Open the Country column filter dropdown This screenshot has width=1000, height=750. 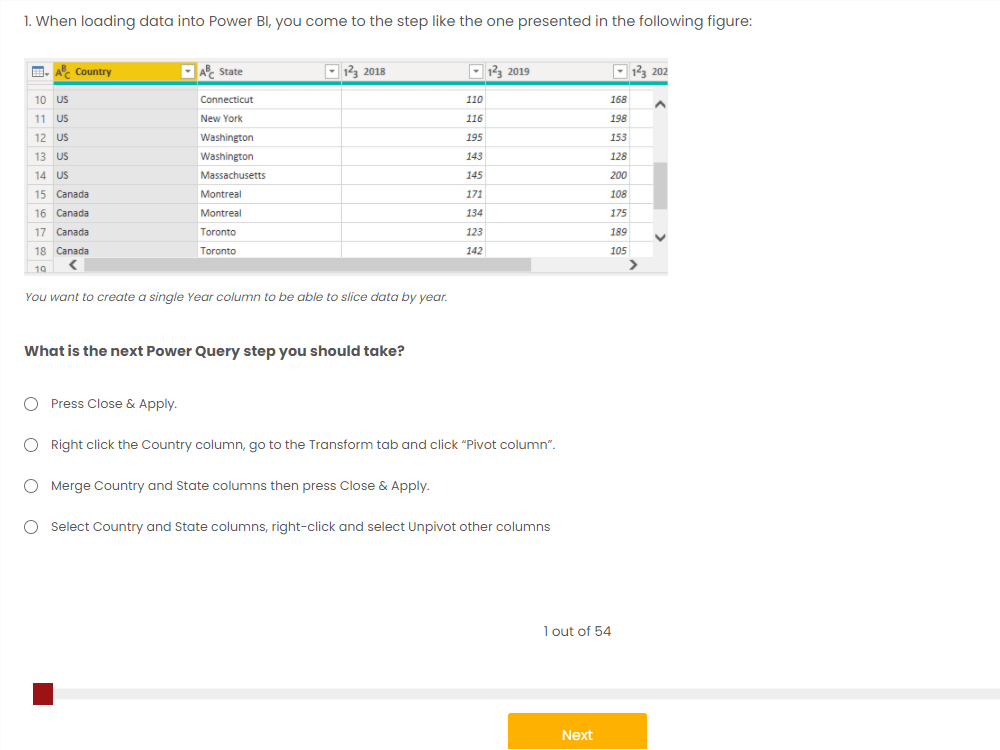point(186,71)
